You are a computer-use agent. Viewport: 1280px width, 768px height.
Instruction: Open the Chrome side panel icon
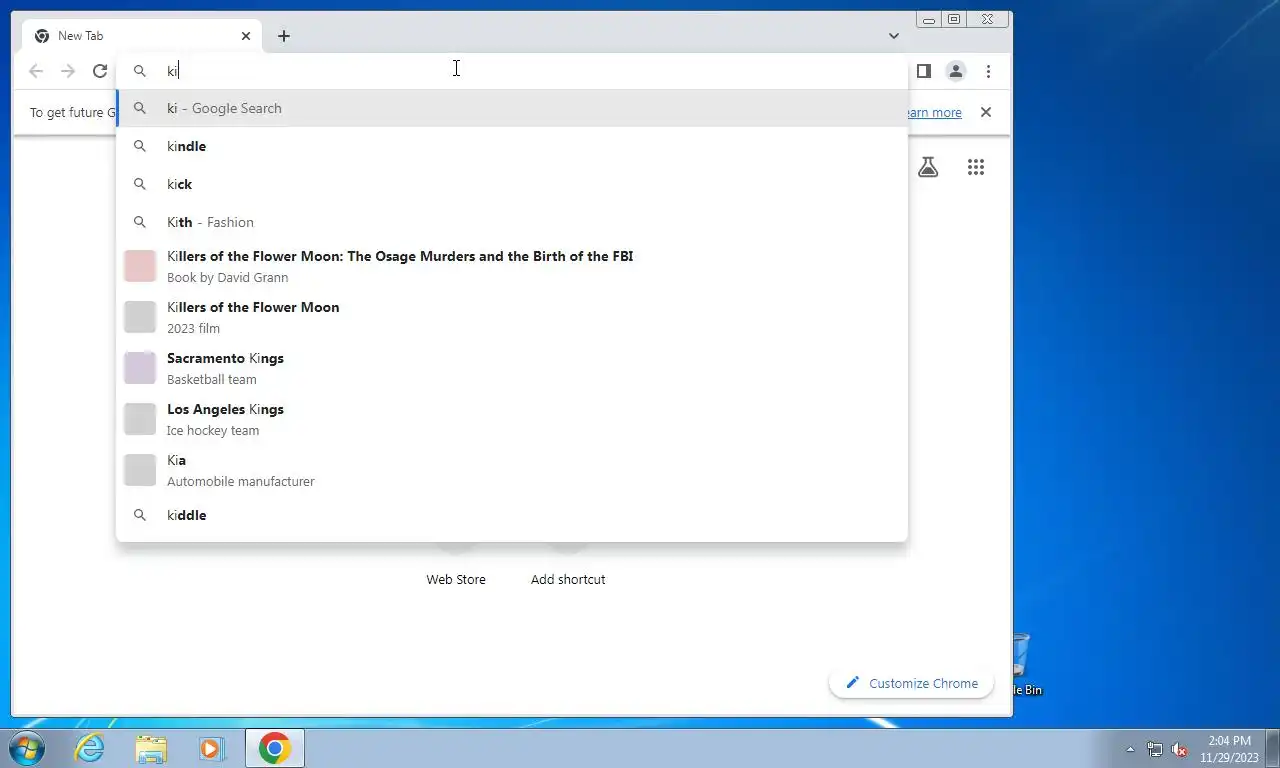tap(924, 71)
